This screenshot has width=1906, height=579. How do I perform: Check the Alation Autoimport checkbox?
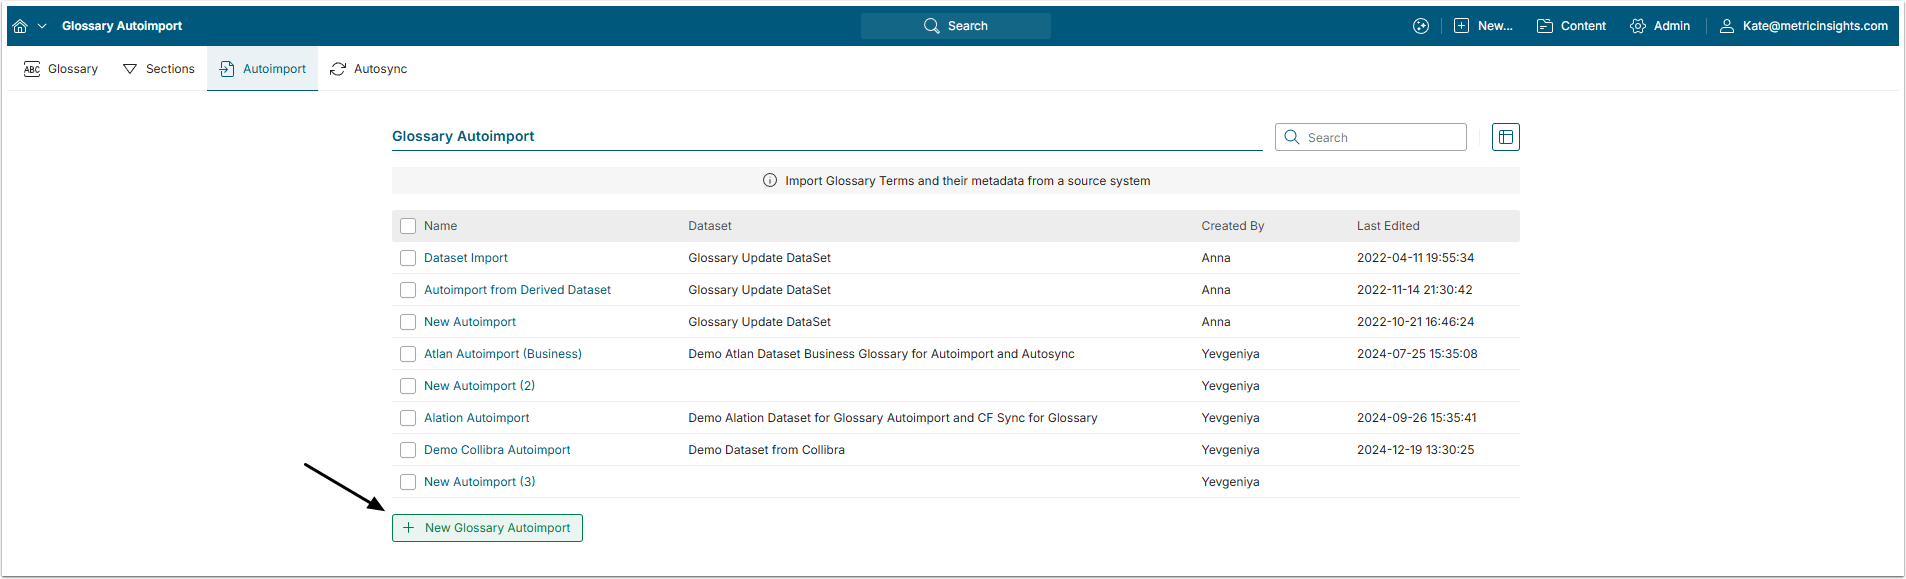tap(408, 418)
